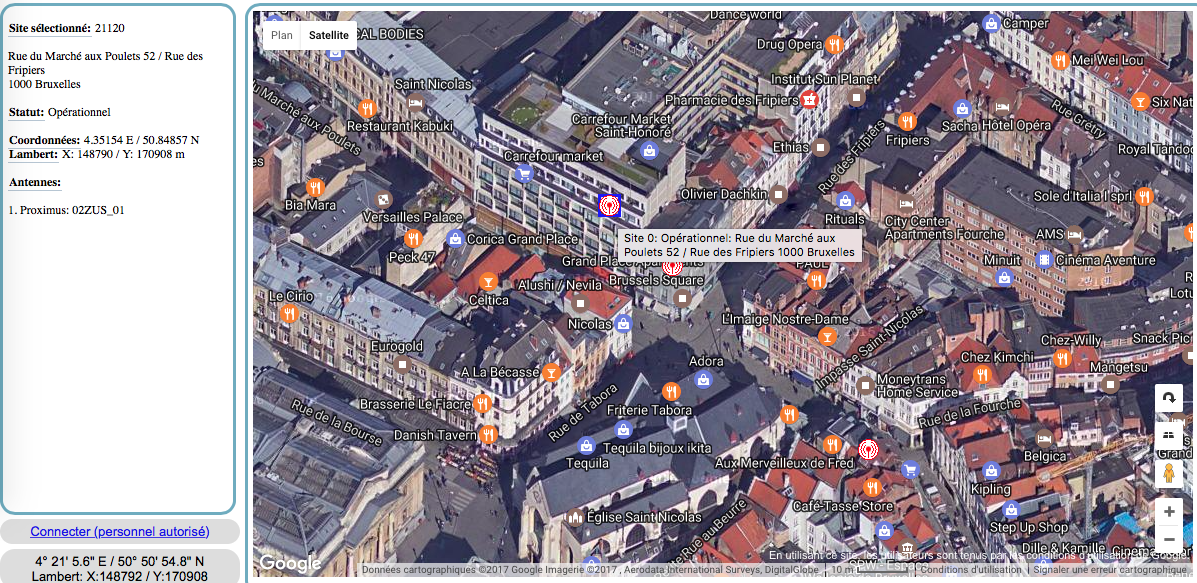Click the Adora shop icon

pyautogui.click(x=703, y=378)
